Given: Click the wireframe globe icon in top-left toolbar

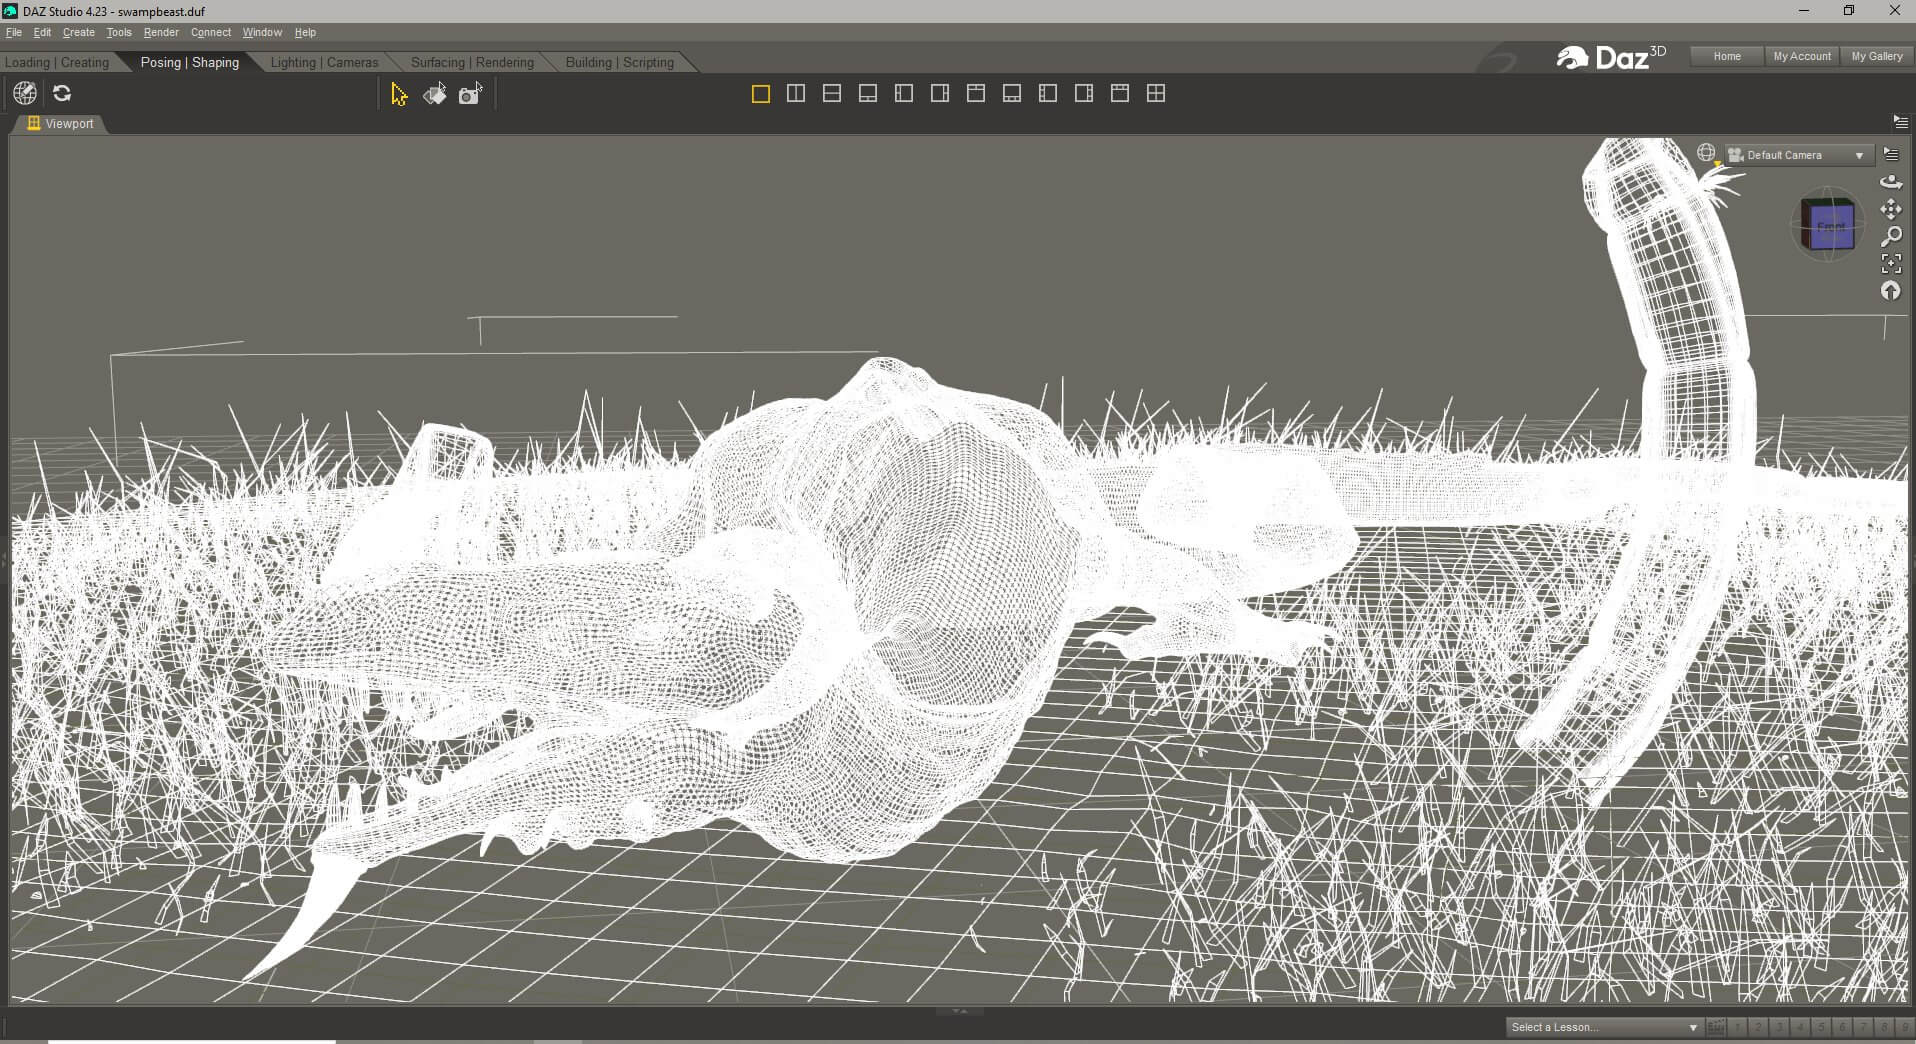Looking at the screenshot, I should tap(25, 93).
